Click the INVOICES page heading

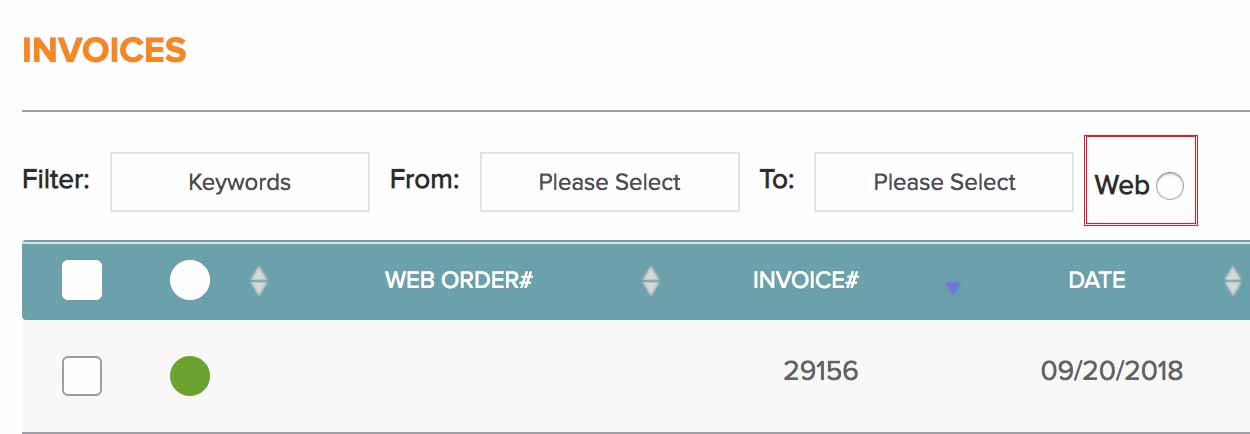pos(104,50)
